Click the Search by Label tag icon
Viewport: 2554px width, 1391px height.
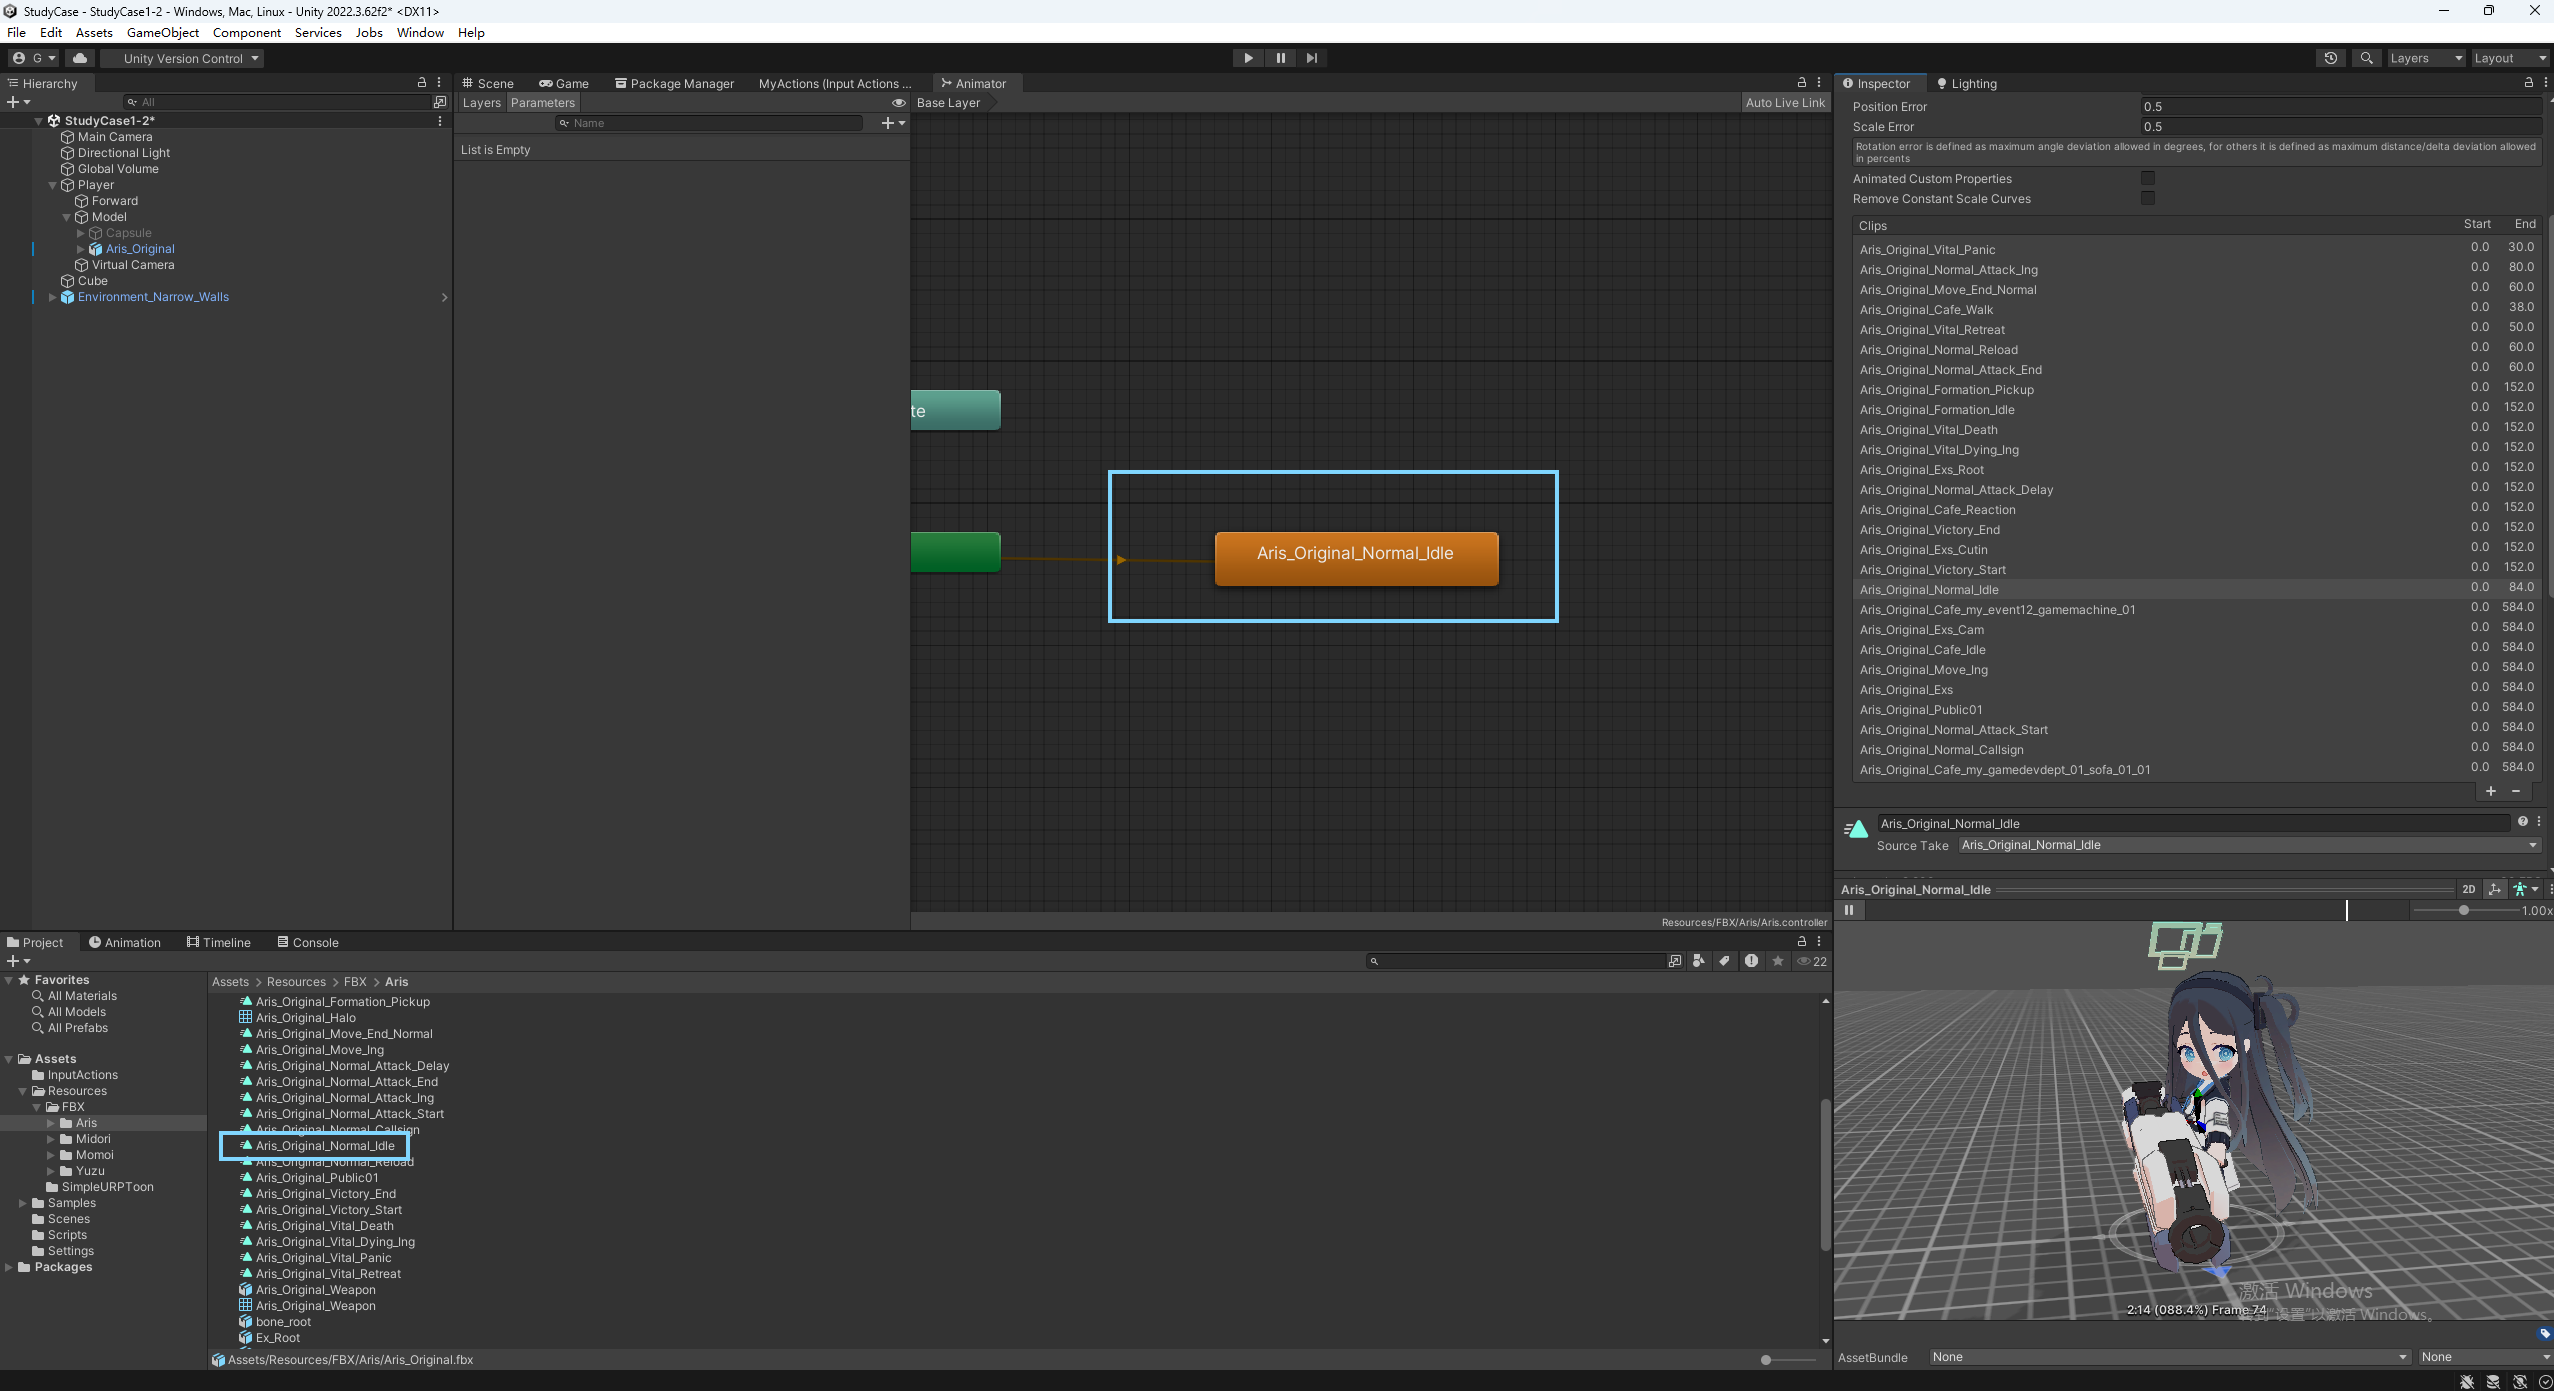(x=1725, y=961)
